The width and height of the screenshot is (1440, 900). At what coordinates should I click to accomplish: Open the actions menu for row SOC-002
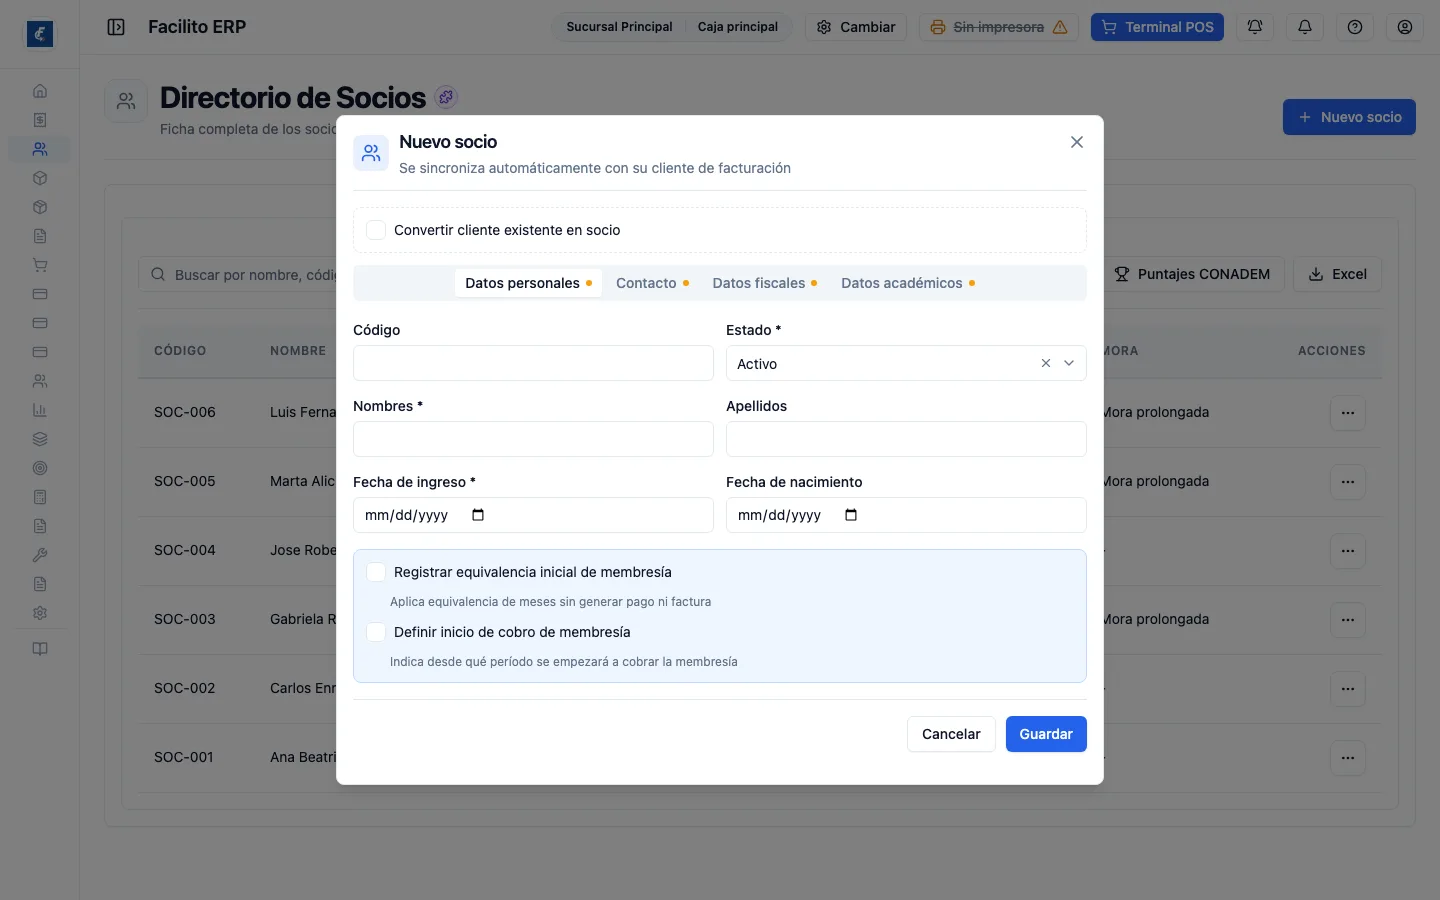(1348, 689)
